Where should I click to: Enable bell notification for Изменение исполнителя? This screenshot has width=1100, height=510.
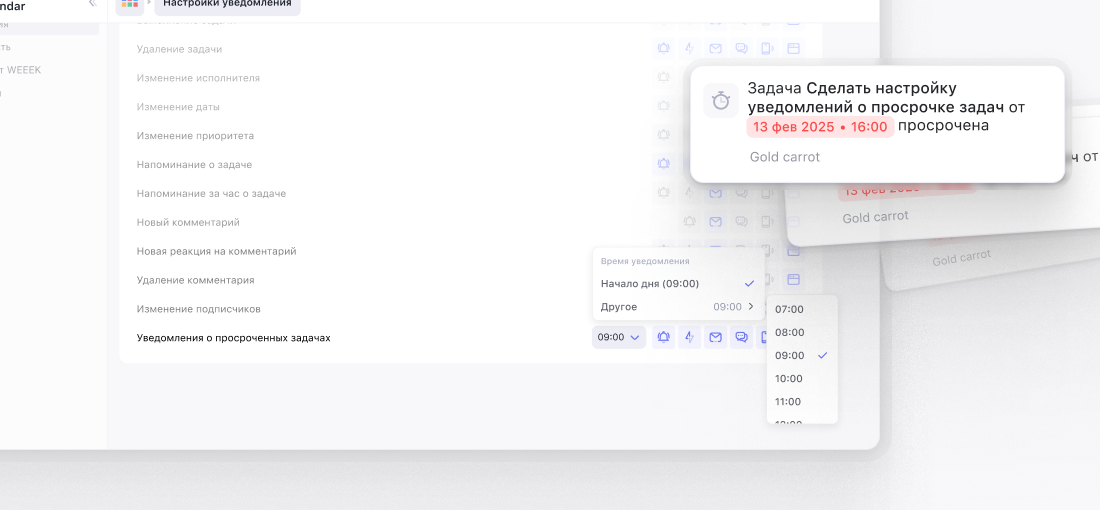[664, 77]
